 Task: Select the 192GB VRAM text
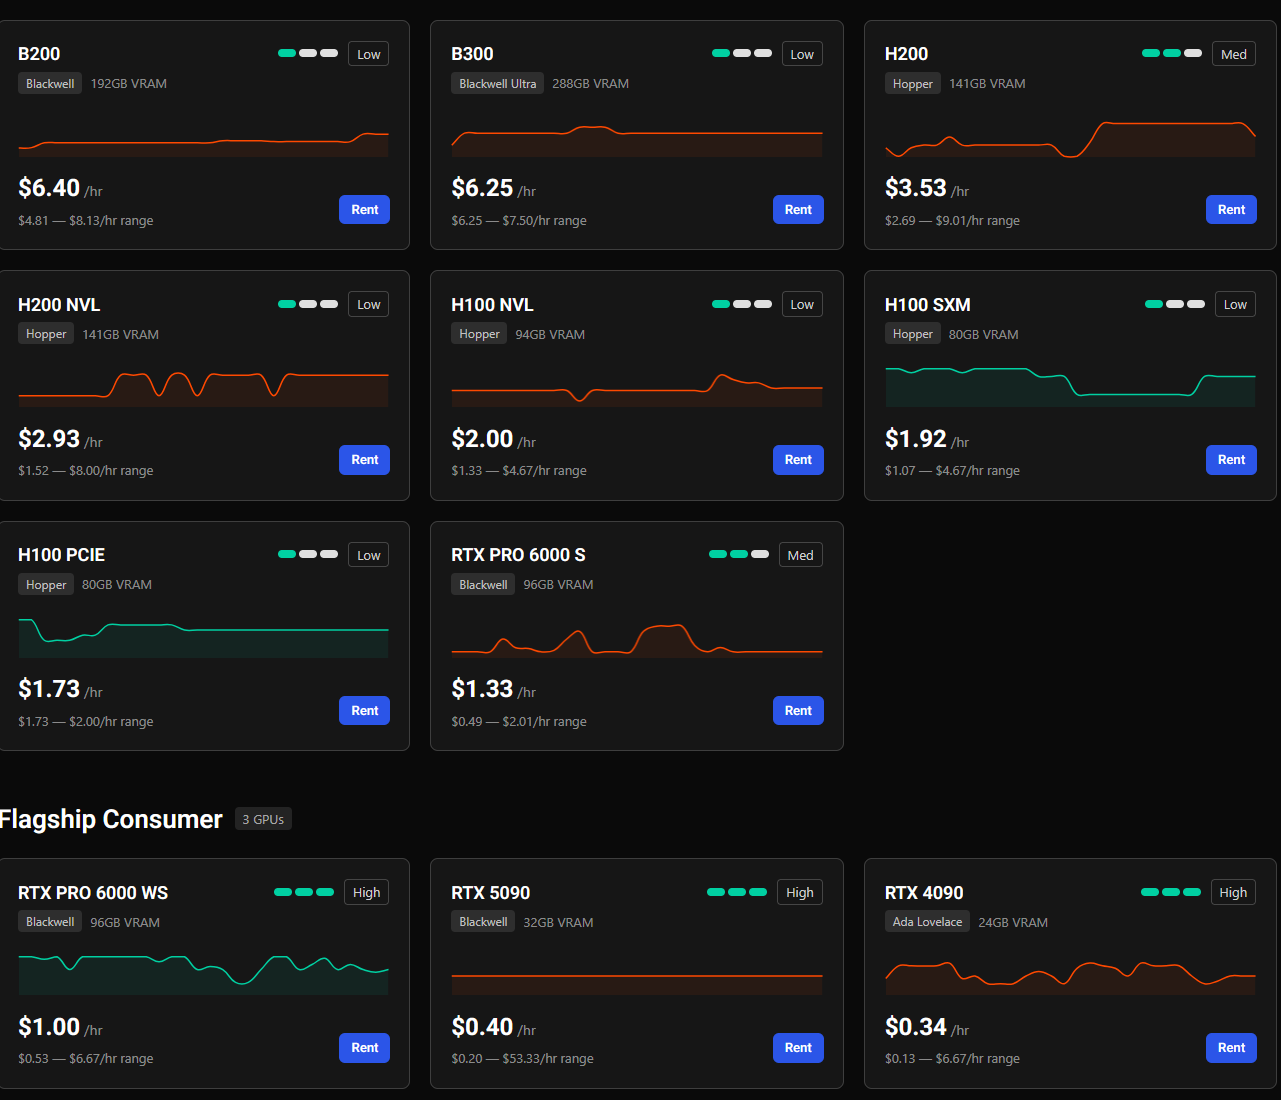tap(129, 84)
